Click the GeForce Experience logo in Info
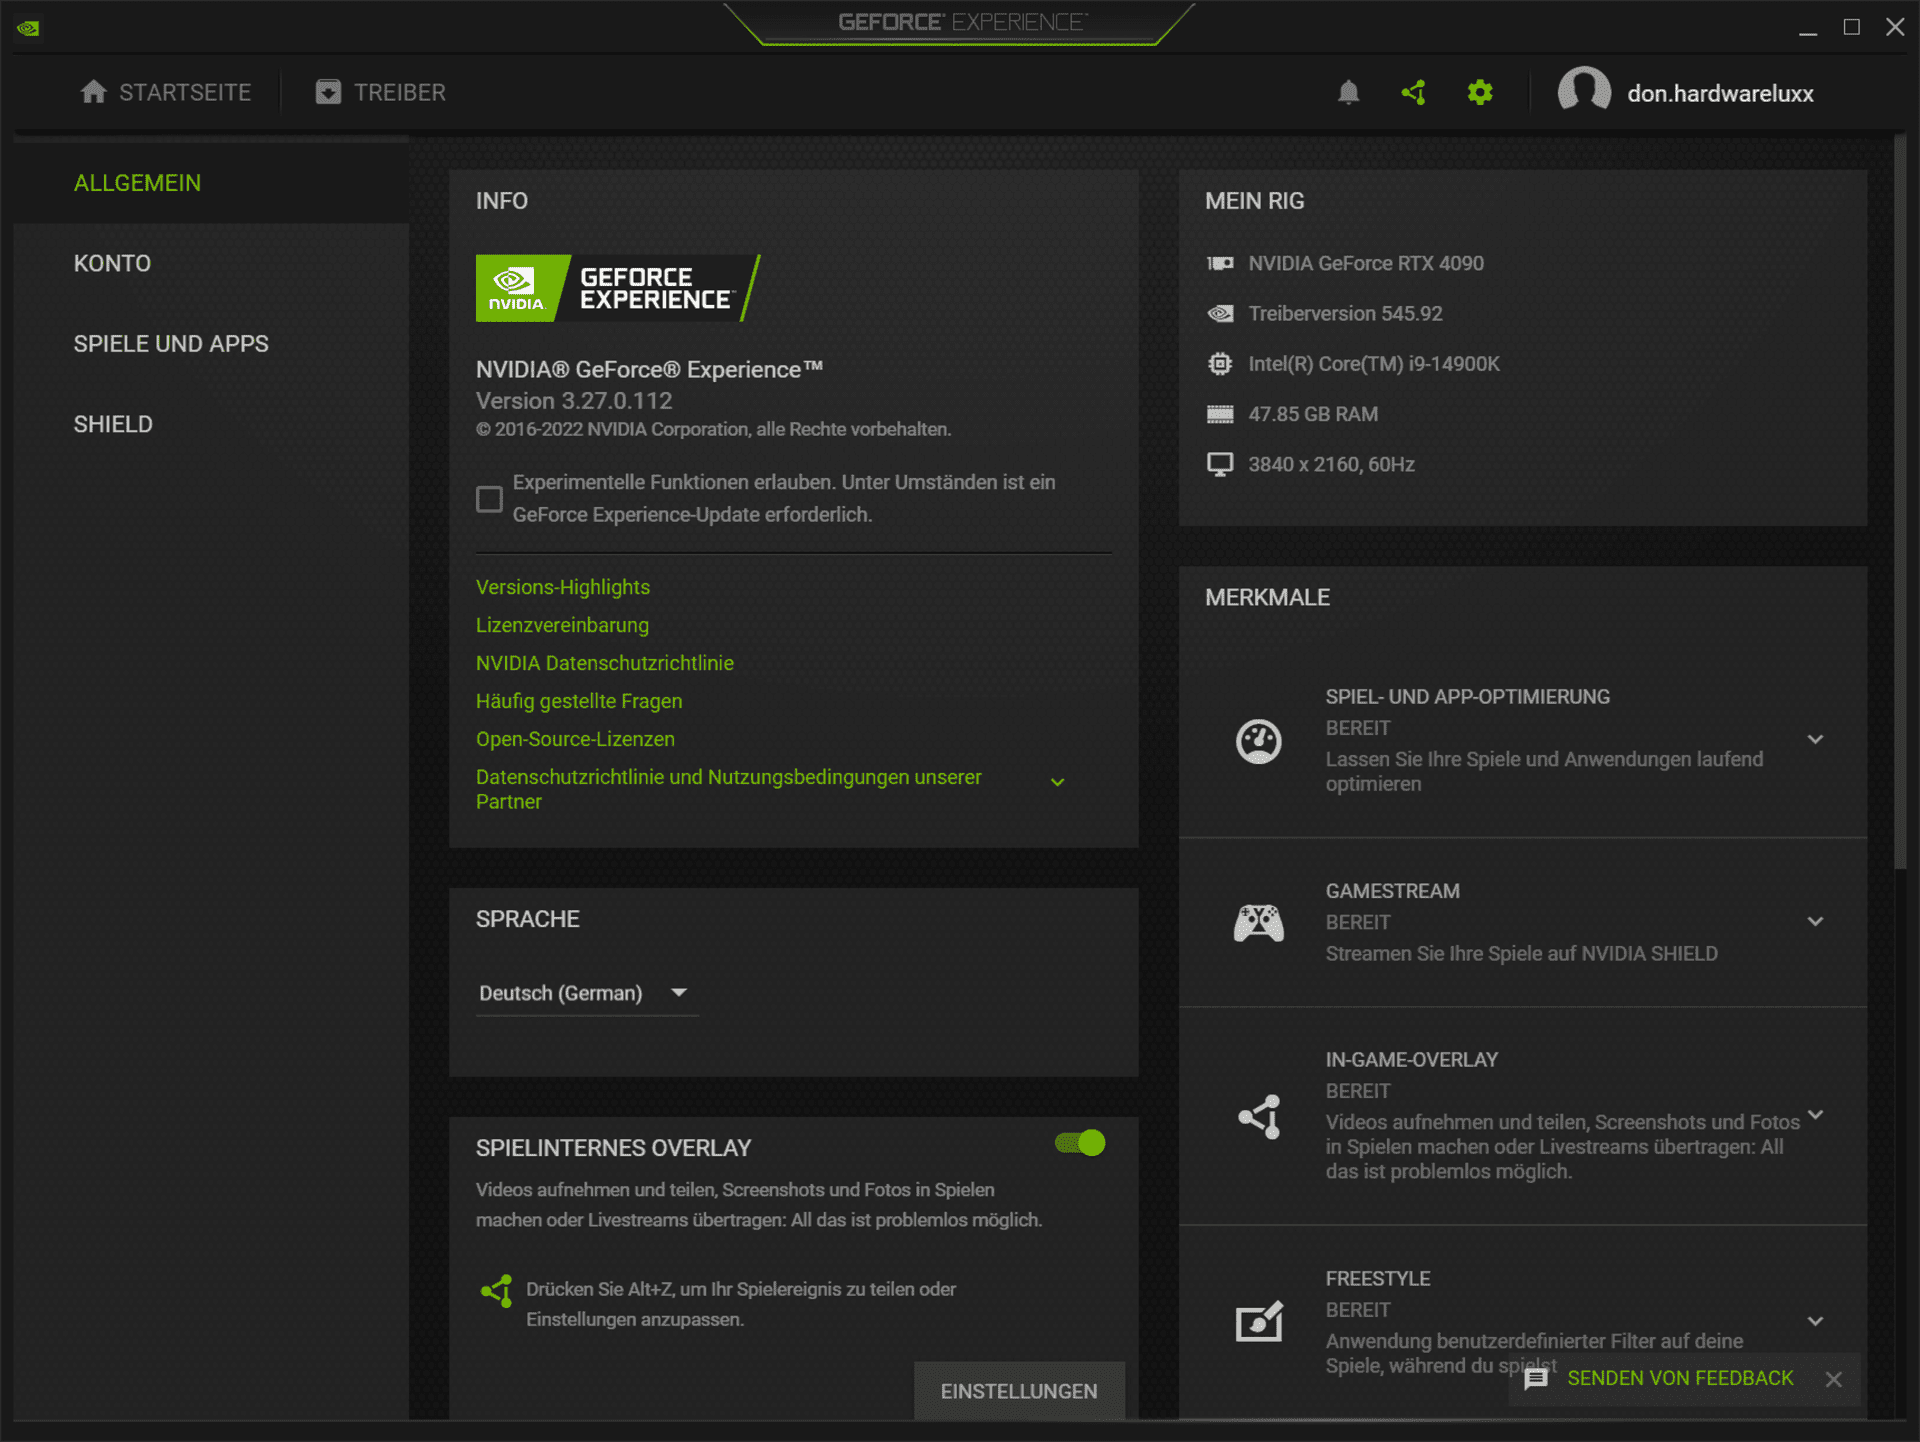The width and height of the screenshot is (1920, 1442). 618,288
